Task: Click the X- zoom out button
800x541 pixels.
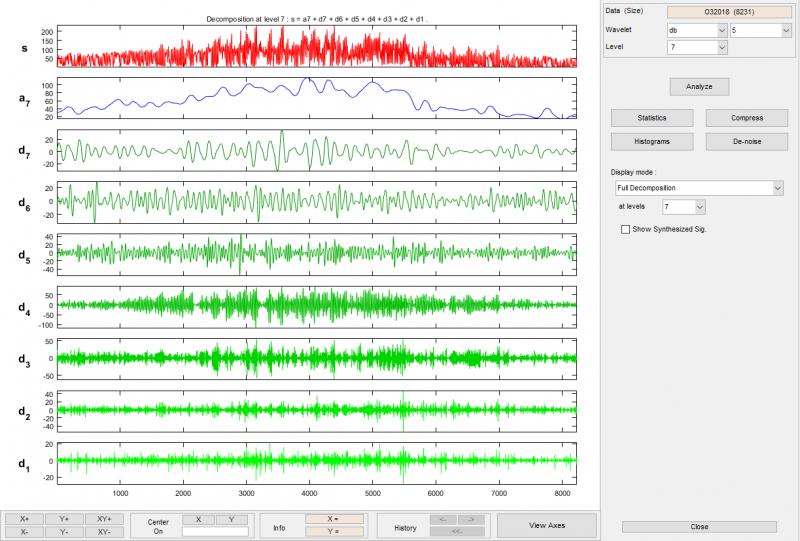Action: 23,531
